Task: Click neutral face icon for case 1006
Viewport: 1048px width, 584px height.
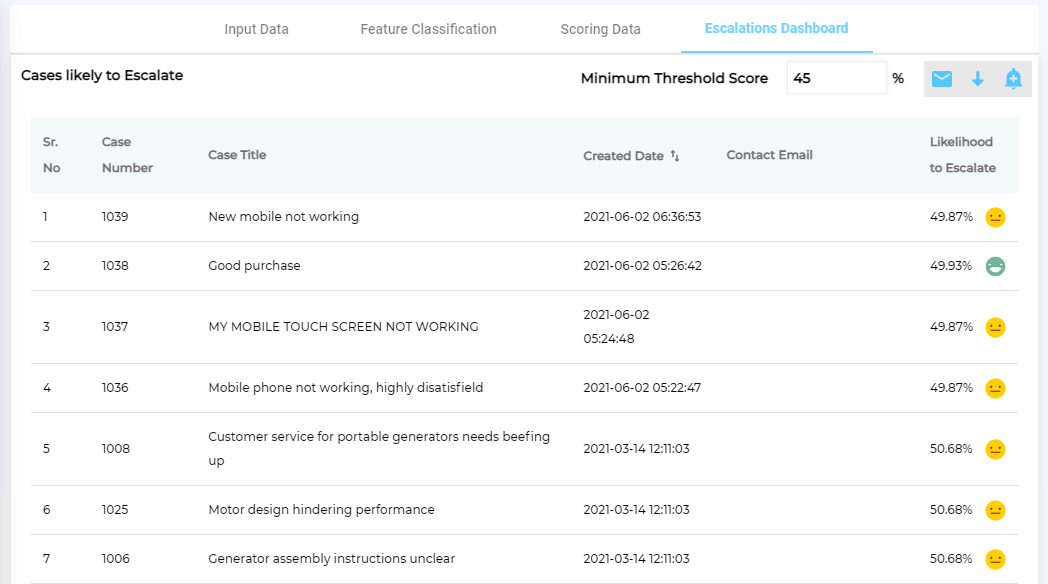Action: [995, 559]
